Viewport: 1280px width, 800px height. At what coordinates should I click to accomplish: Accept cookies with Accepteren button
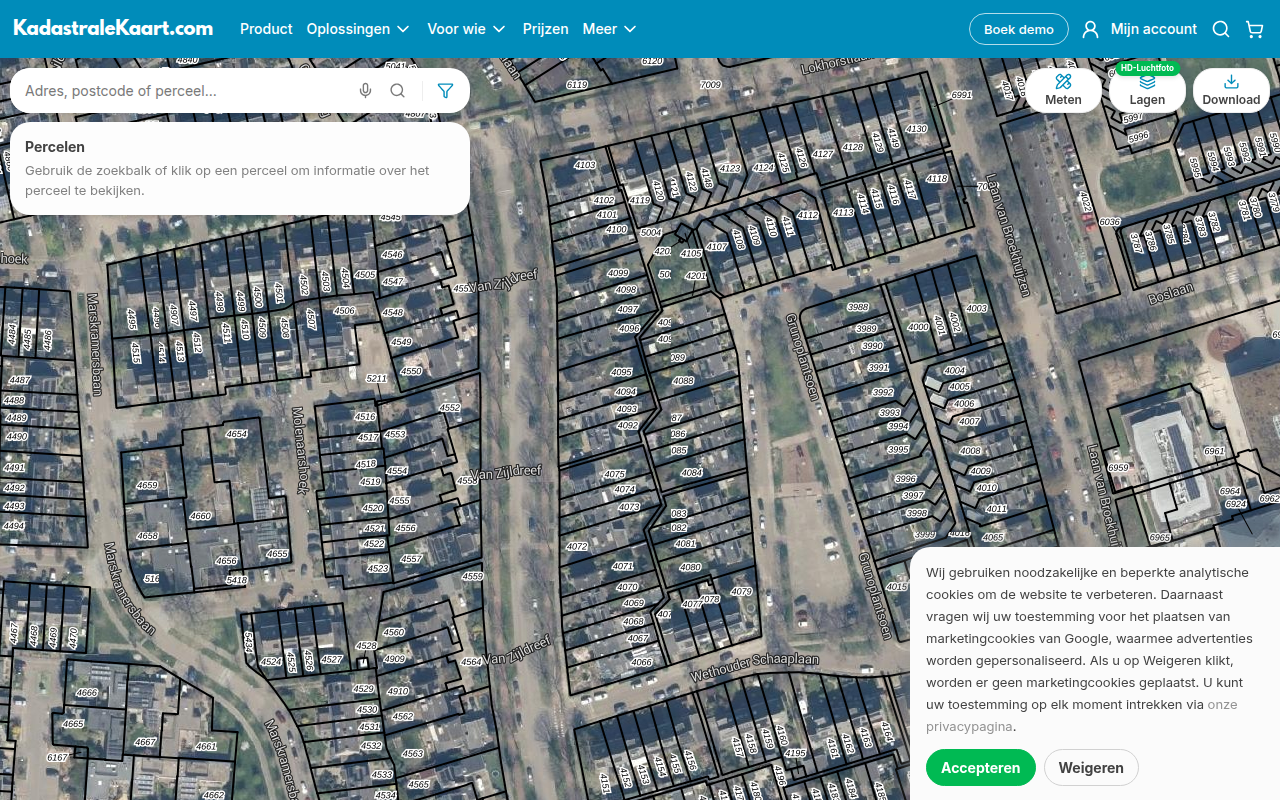click(x=980, y=768)
